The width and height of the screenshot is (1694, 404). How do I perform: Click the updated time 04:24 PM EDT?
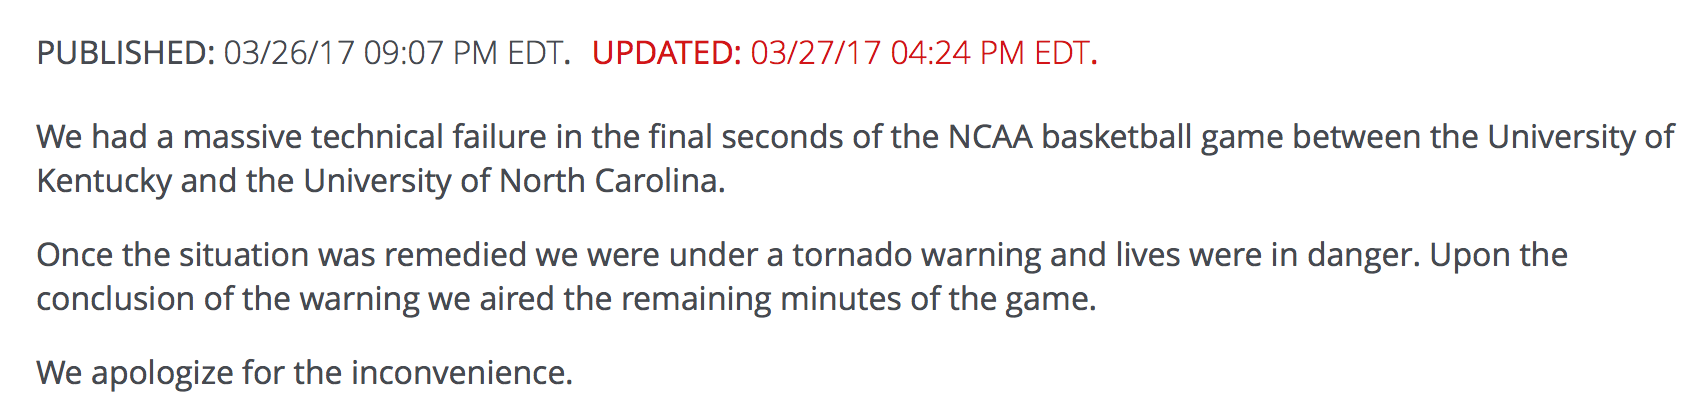tap(990, 53)
